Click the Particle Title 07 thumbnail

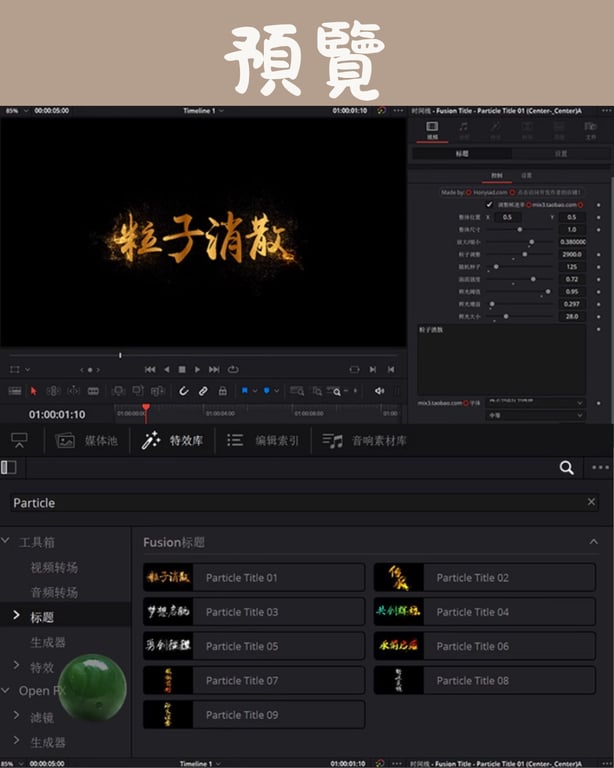click(168, 680)
